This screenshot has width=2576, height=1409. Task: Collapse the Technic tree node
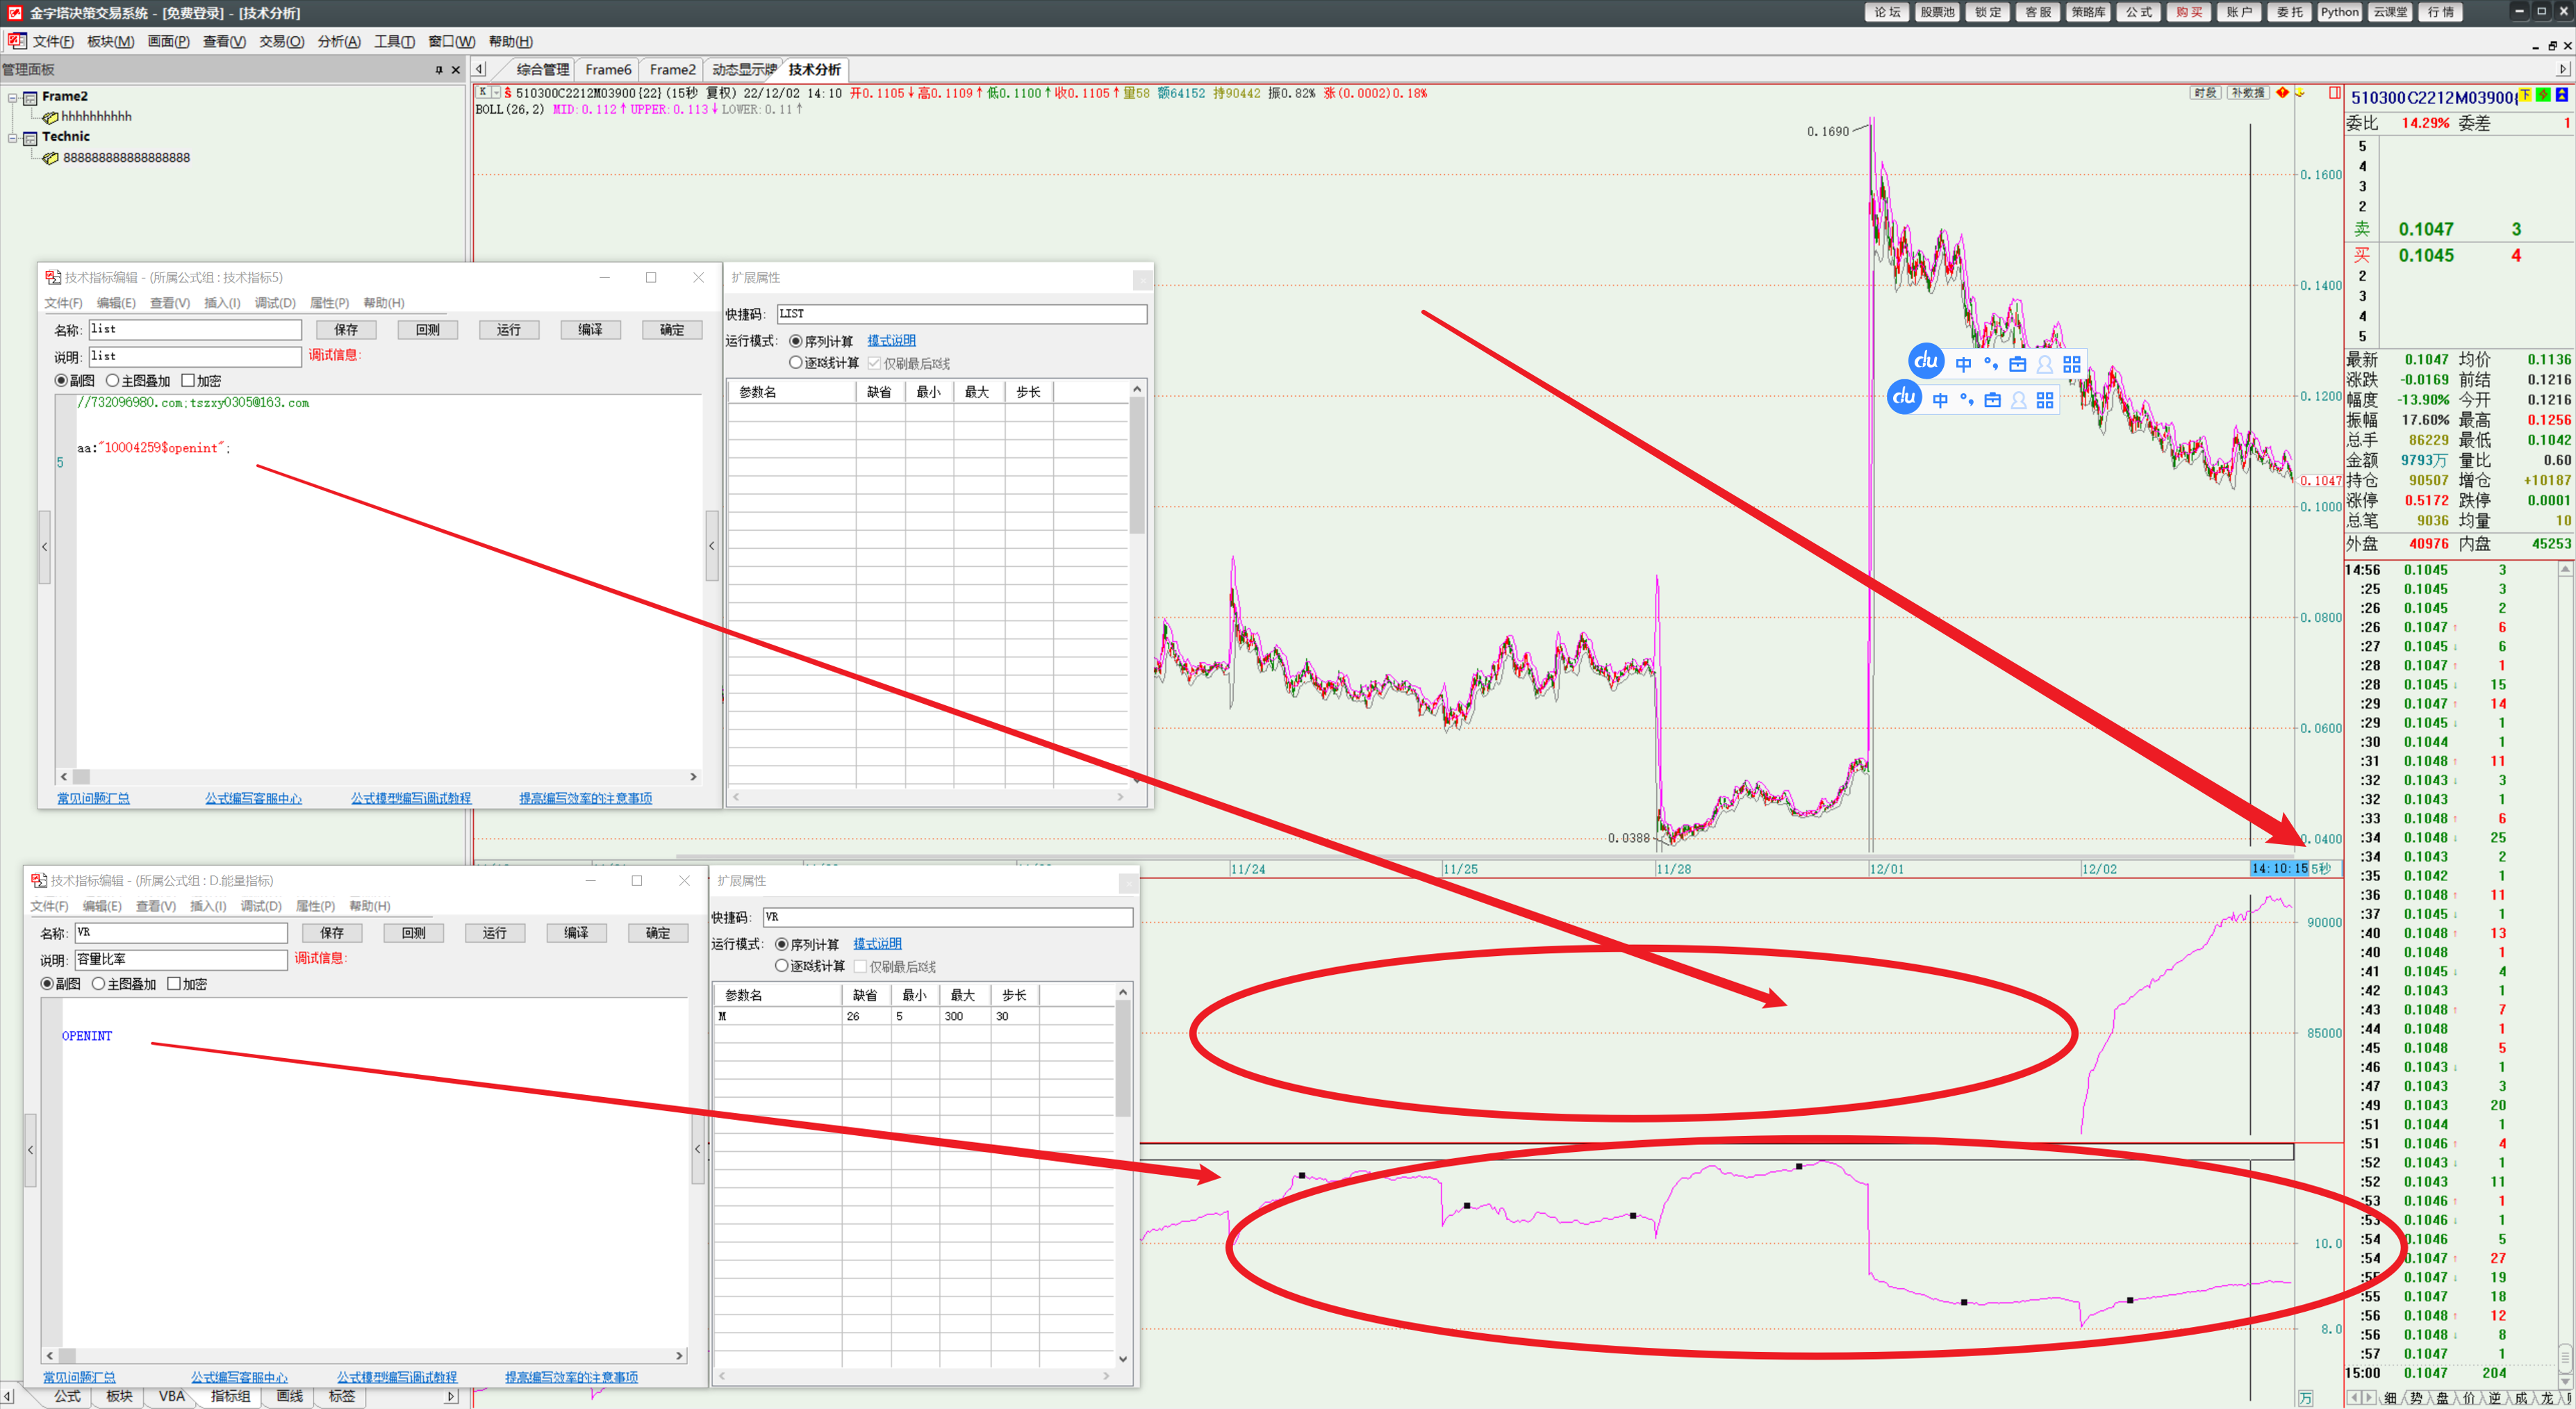click(13, 137)
